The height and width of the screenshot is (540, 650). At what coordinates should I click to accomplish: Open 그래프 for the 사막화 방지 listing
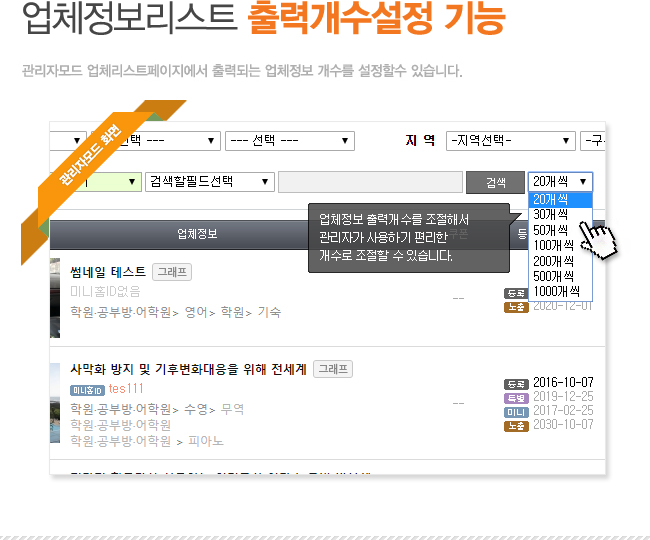[x=333, y=369]
